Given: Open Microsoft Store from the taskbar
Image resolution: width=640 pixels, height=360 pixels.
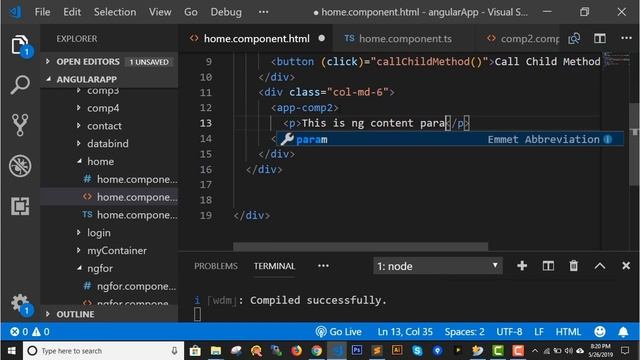Looking at the screenshot, I should 195,351.
